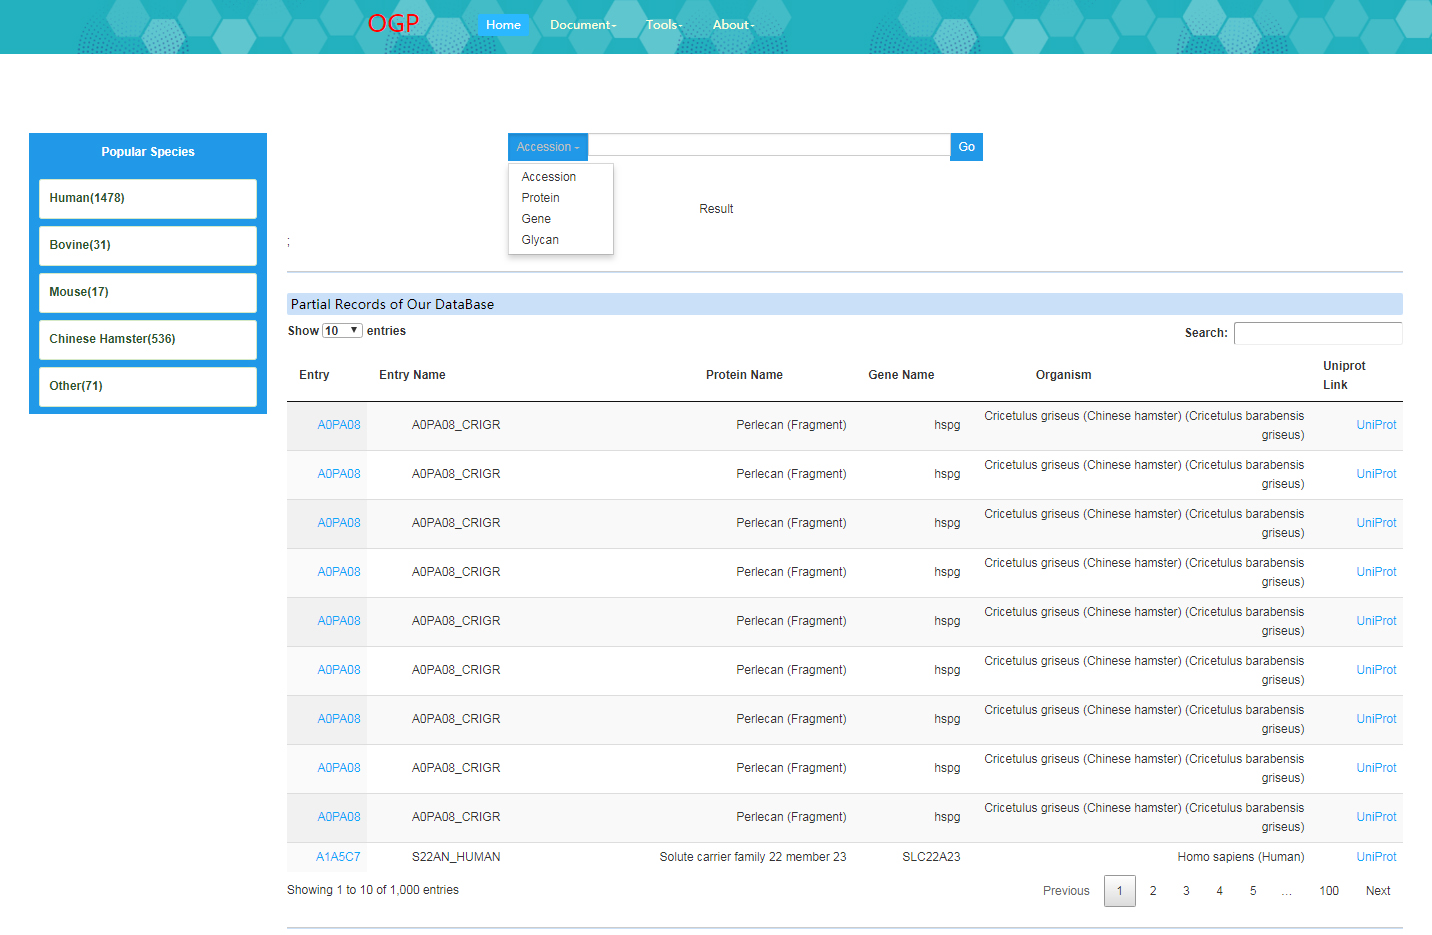
Task: Select Gene in the dropdown list
Action: [536, 219]
